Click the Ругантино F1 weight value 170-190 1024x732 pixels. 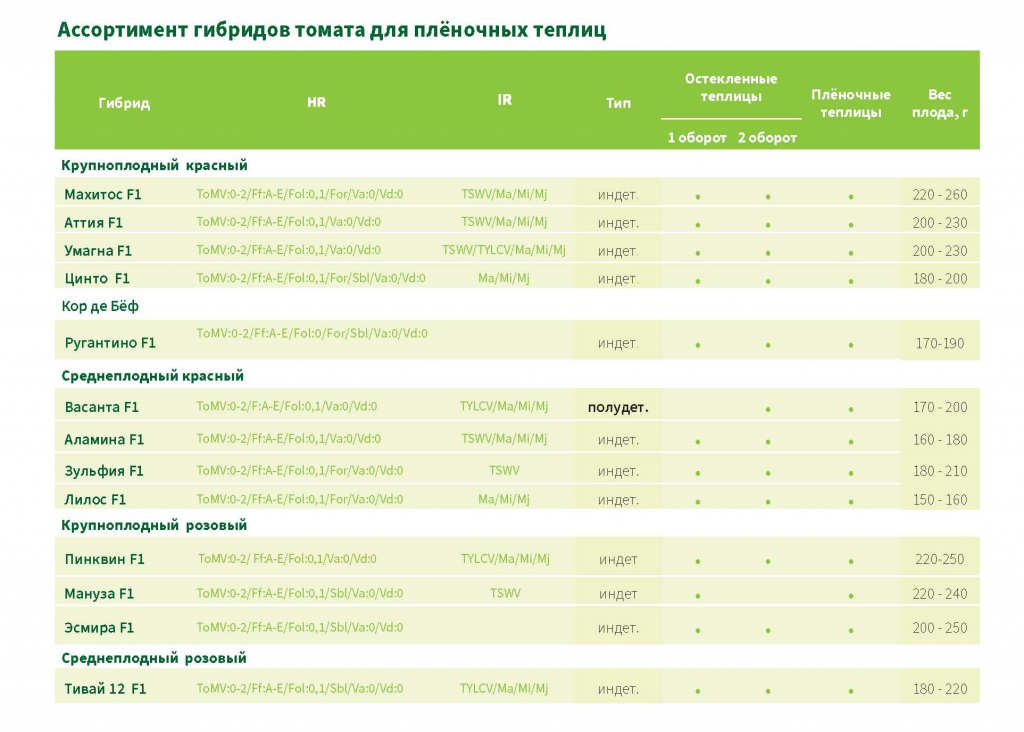click(940, 343)
